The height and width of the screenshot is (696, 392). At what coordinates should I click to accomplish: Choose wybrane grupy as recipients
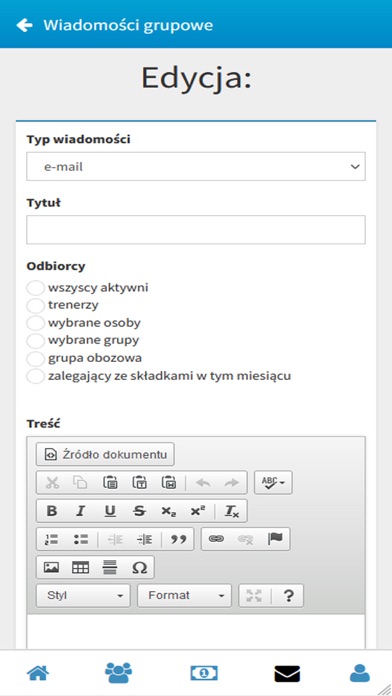[35, 340]
